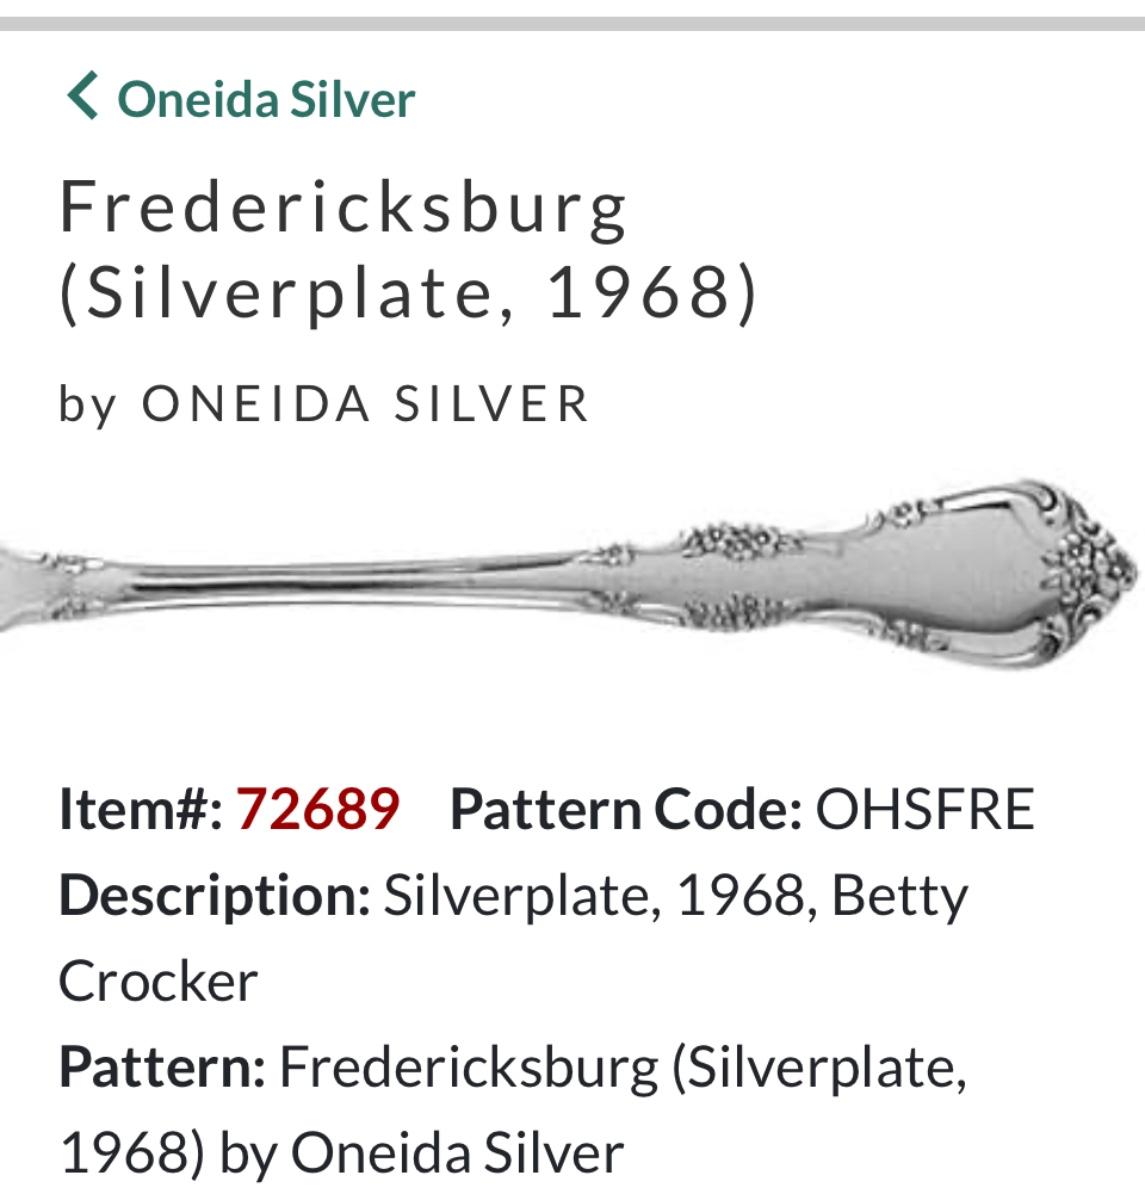Click the "Item#:" label
The height and width of the screenshot is (1200, 1145).
pos(141,809)
